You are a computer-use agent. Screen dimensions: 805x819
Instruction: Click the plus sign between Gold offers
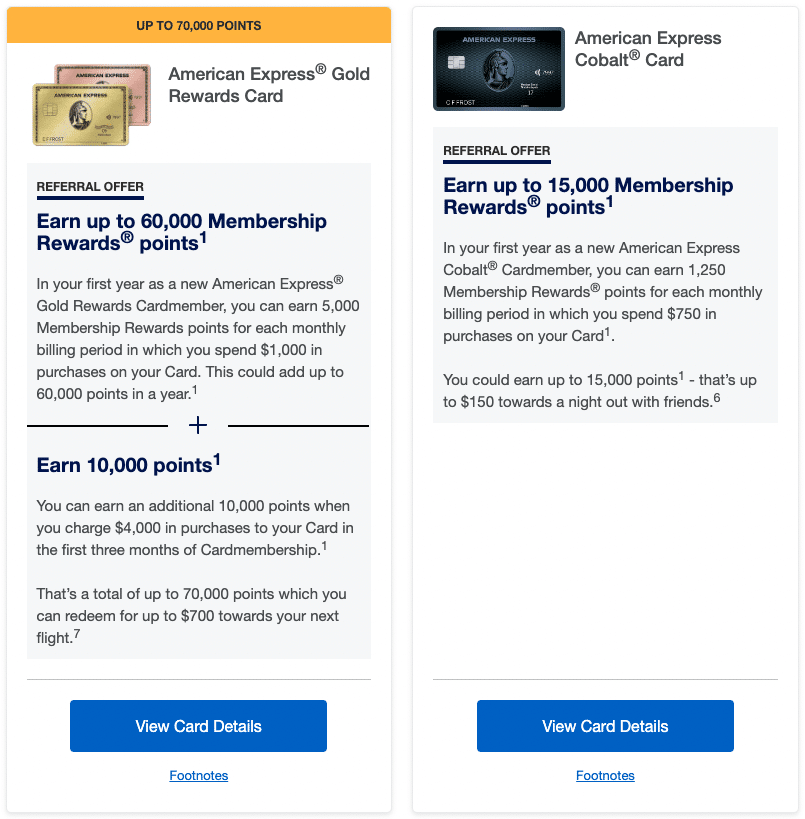click(x=198, y=426)
